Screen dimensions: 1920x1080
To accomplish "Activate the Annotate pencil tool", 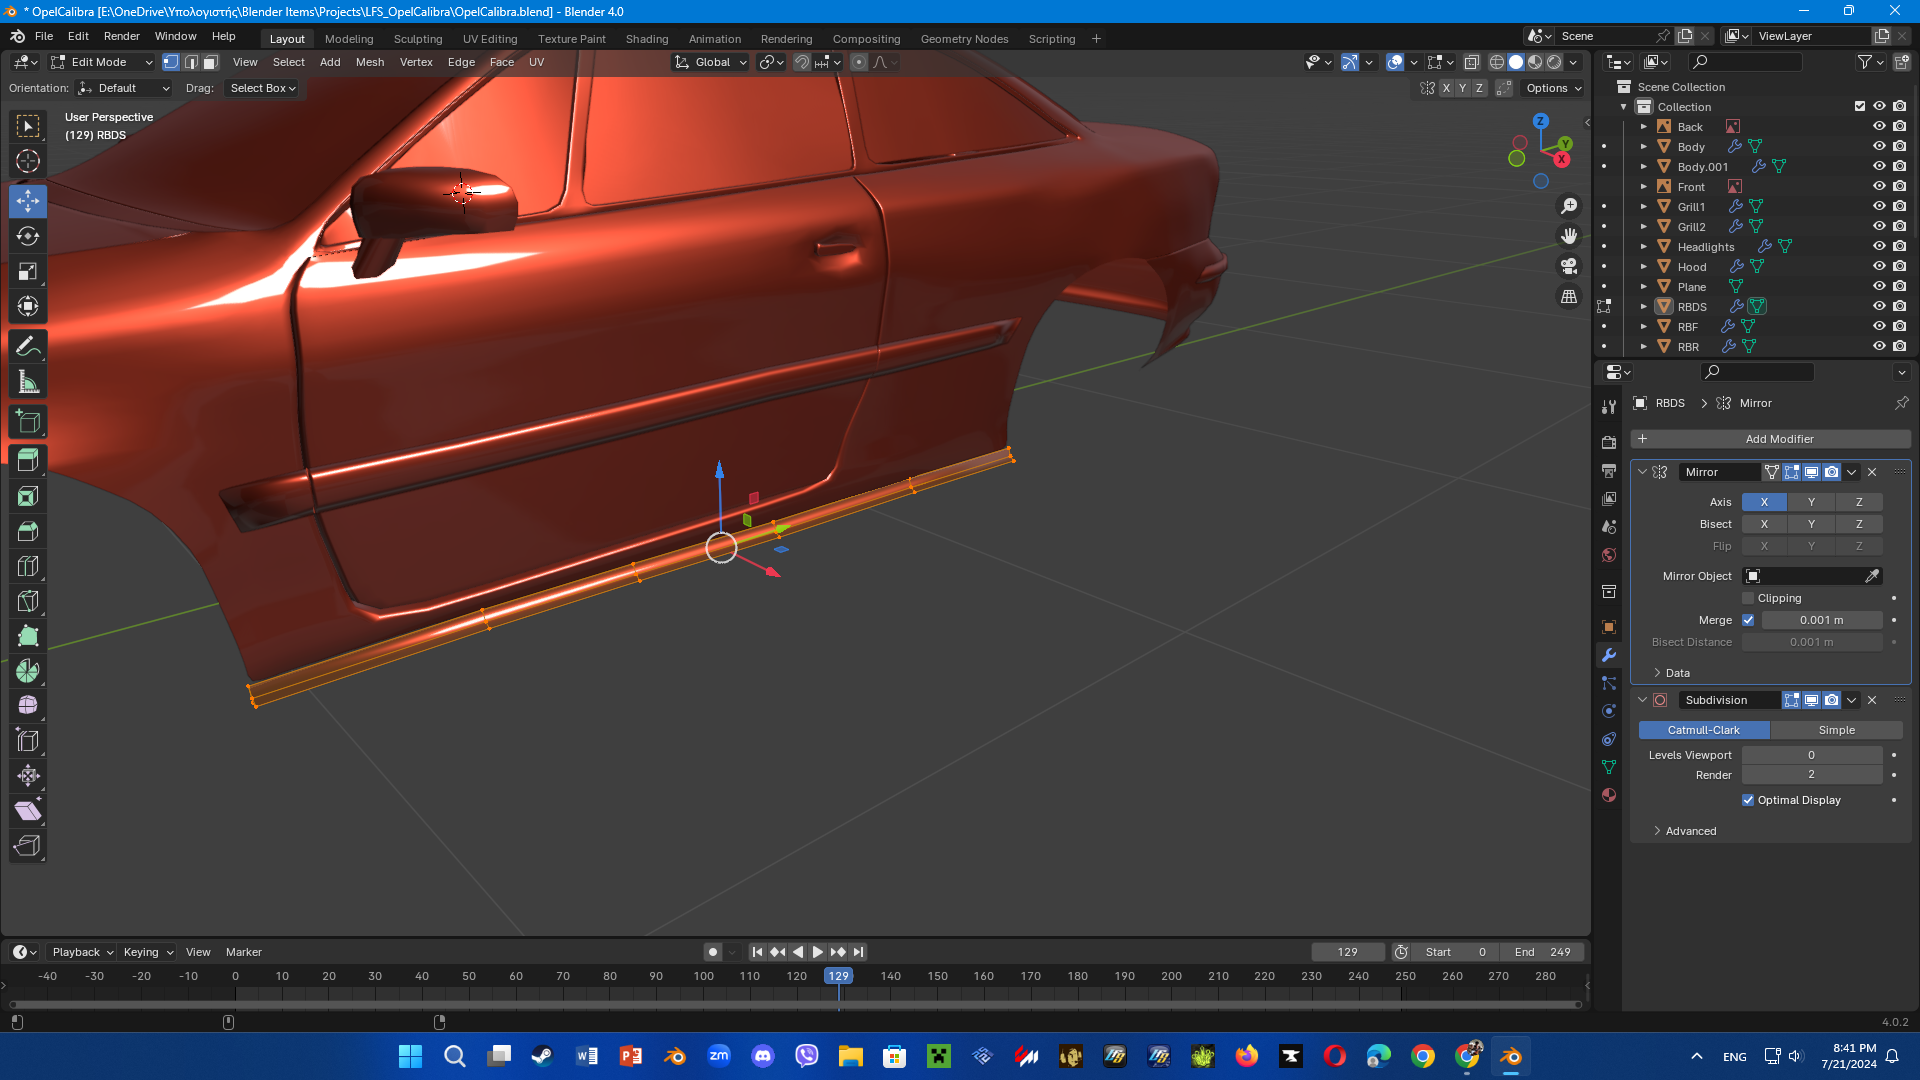I will click(28, 346).
